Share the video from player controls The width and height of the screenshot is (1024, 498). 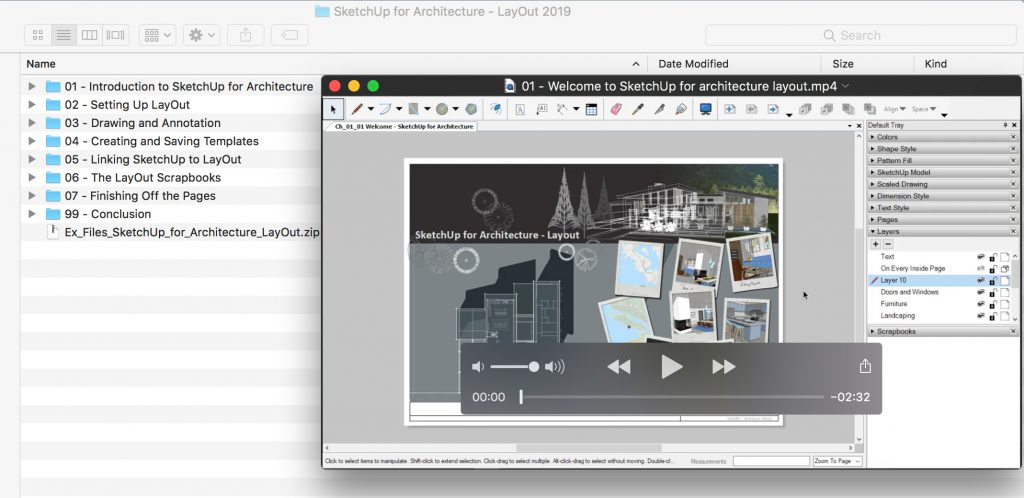pos(865,366)
